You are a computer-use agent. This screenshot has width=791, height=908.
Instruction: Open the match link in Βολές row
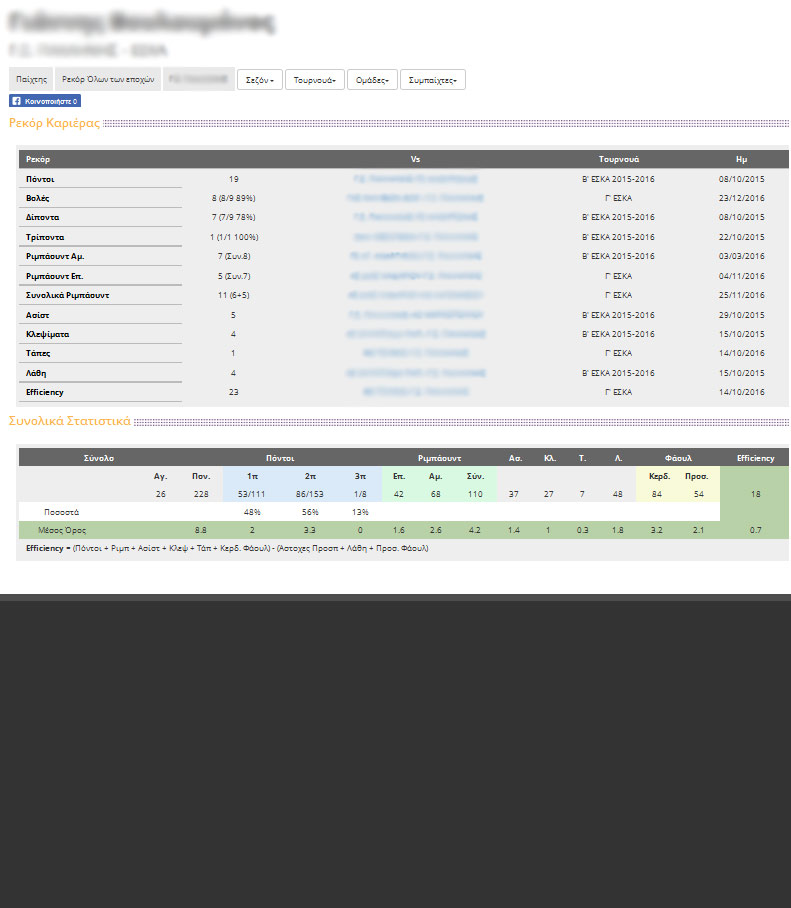pos(415,198)
